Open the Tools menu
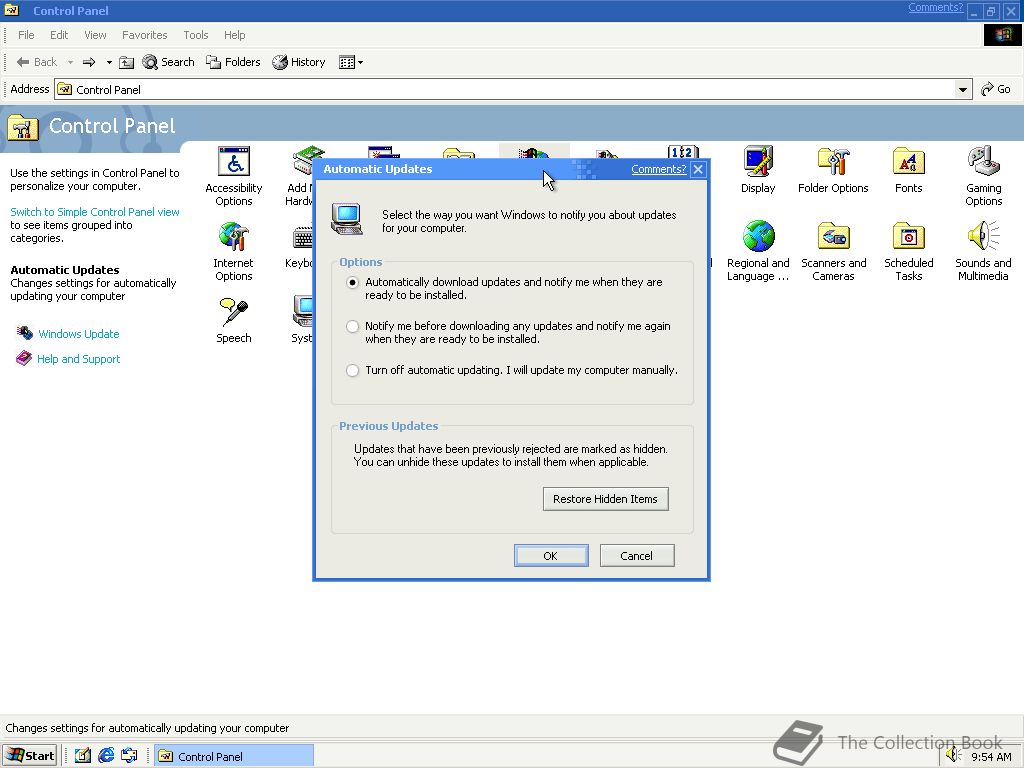Viewport: 1024px width, 768px height. coord(195,35)
